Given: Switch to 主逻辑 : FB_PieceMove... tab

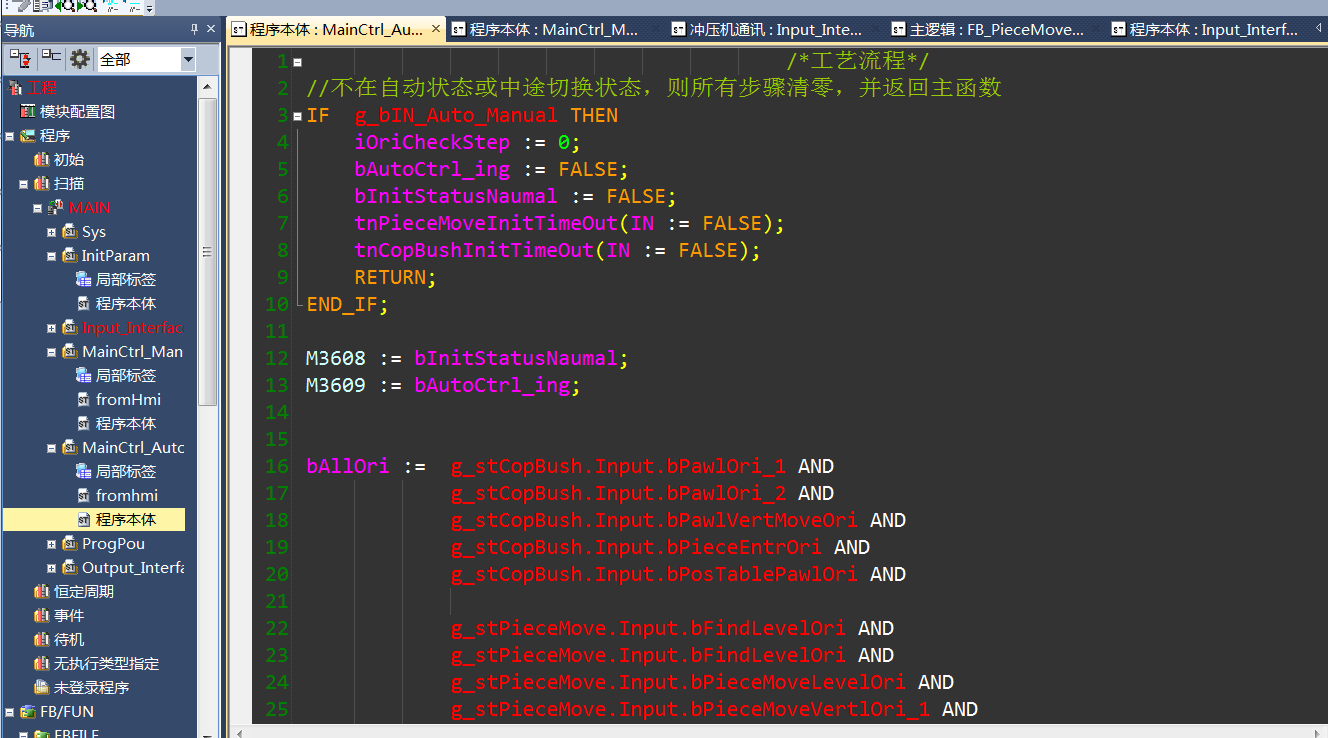Looking at the screenshot, I should [x=997, y=30].
